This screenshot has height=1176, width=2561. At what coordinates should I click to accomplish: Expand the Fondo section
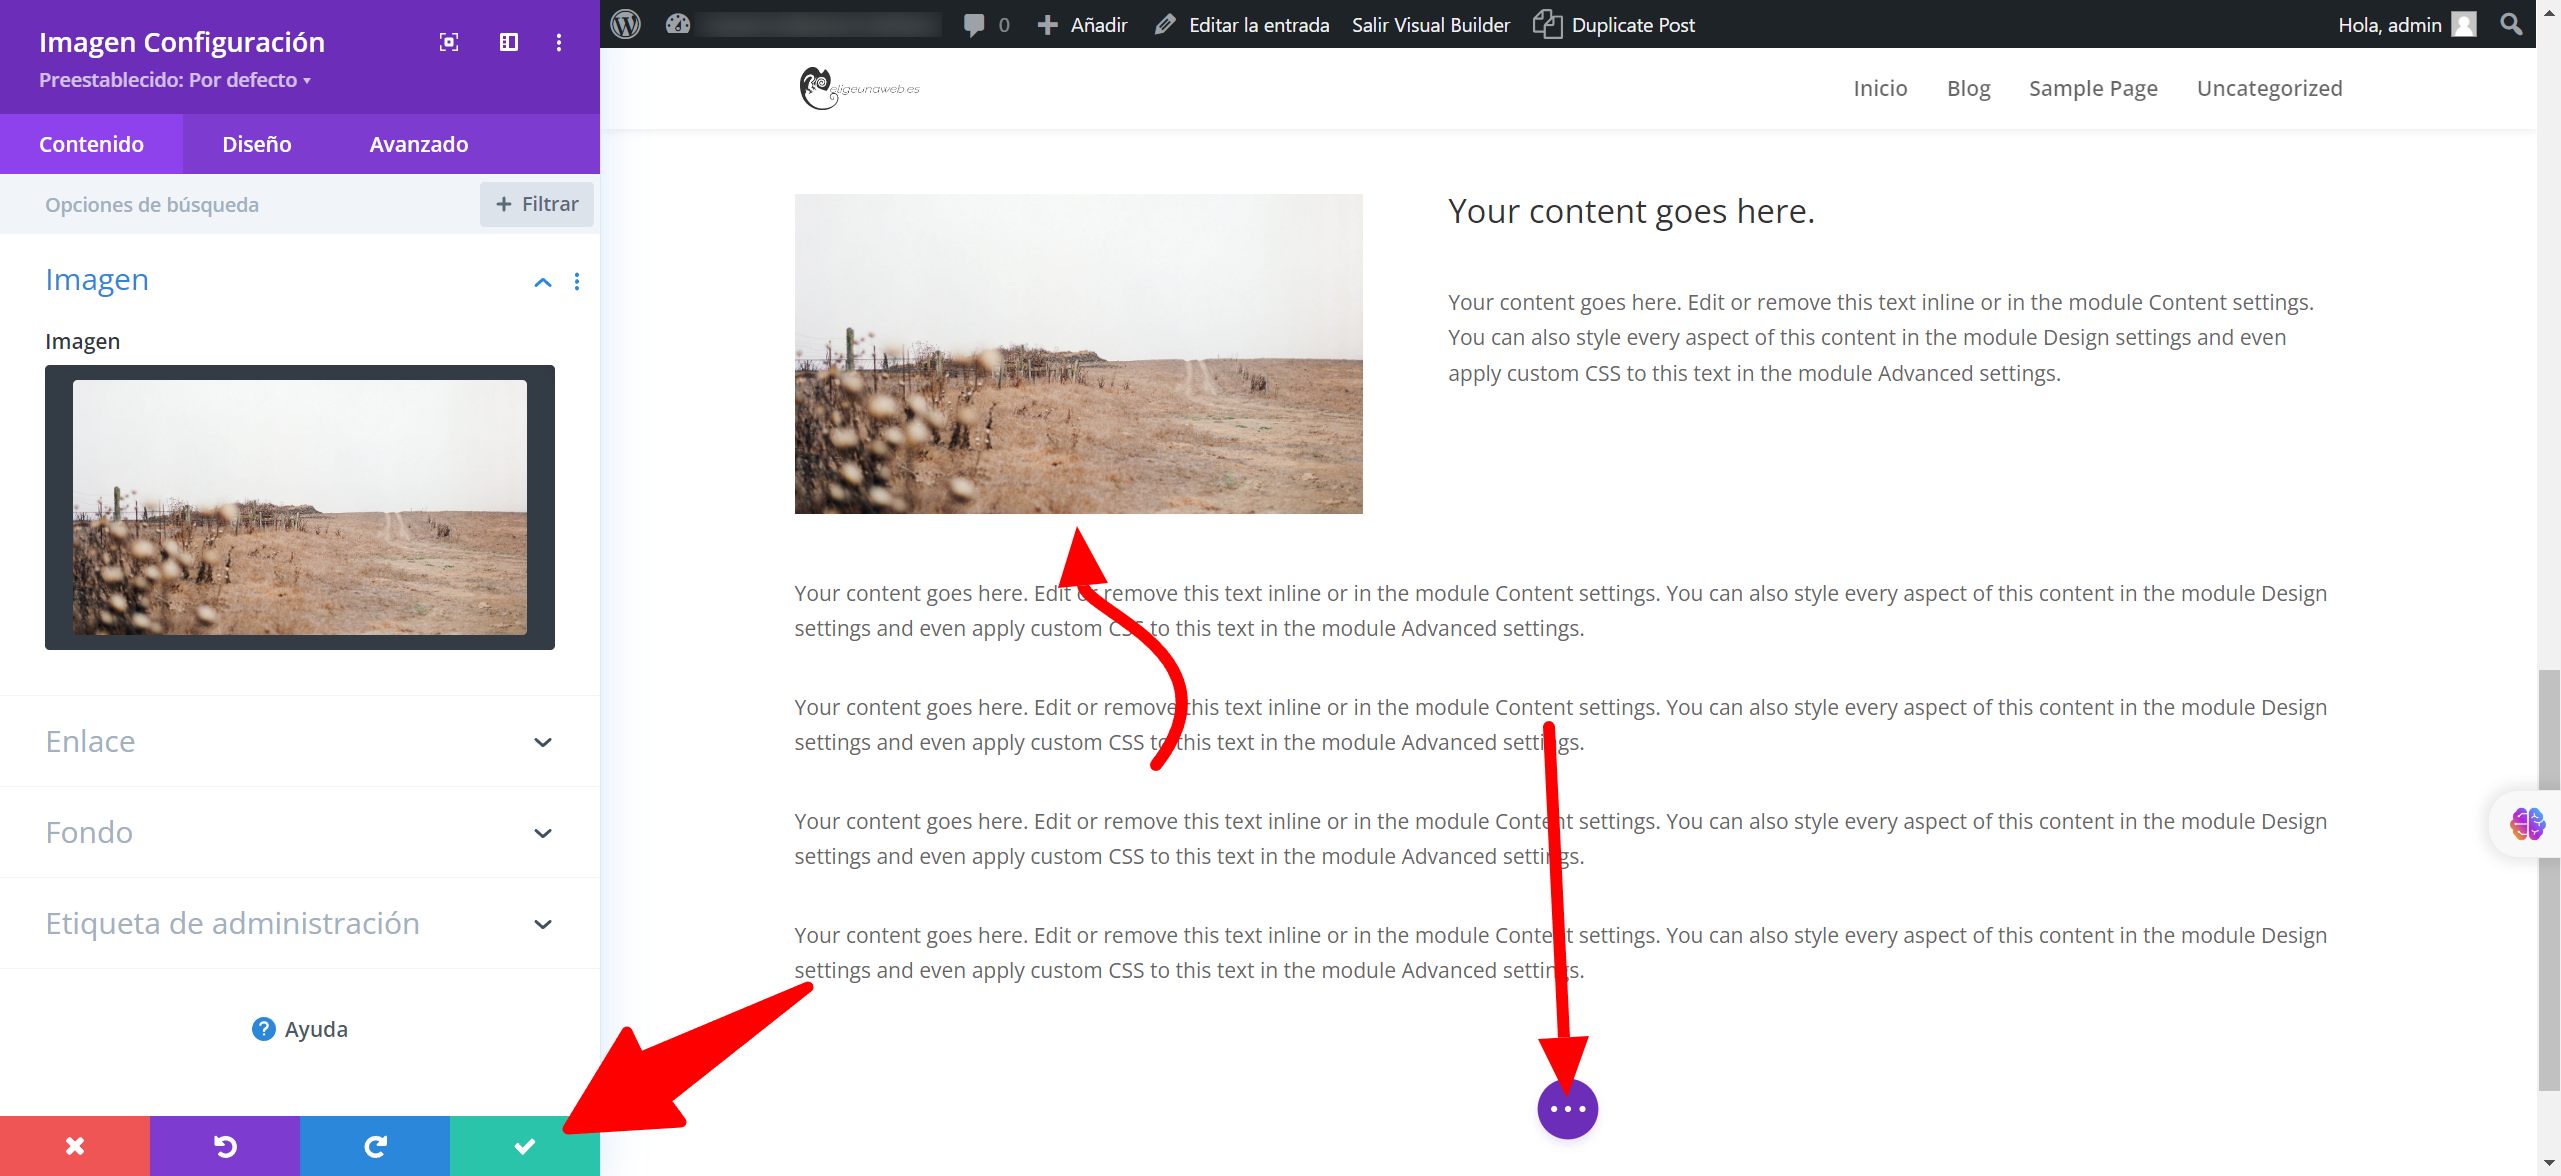[x=543, y=833]
